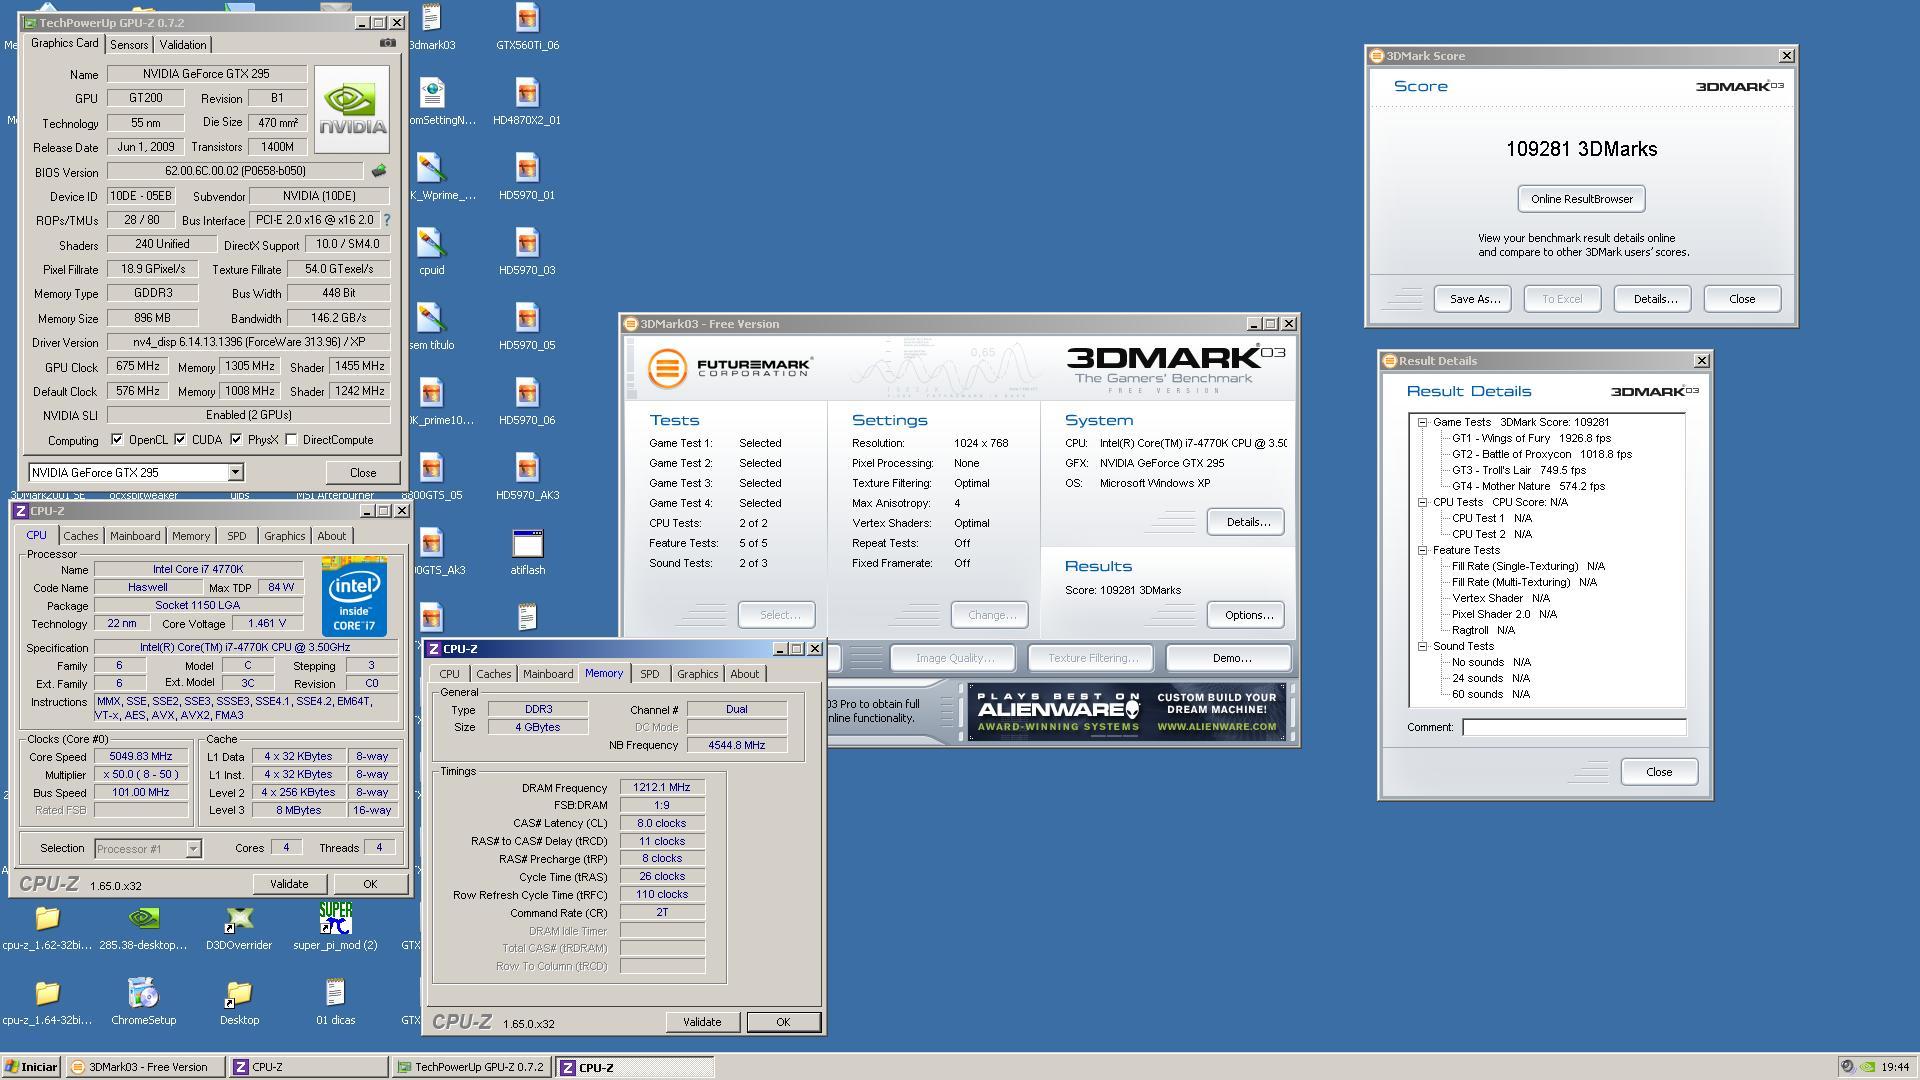Click the Alienware advertisement banner

point(1127,712)
